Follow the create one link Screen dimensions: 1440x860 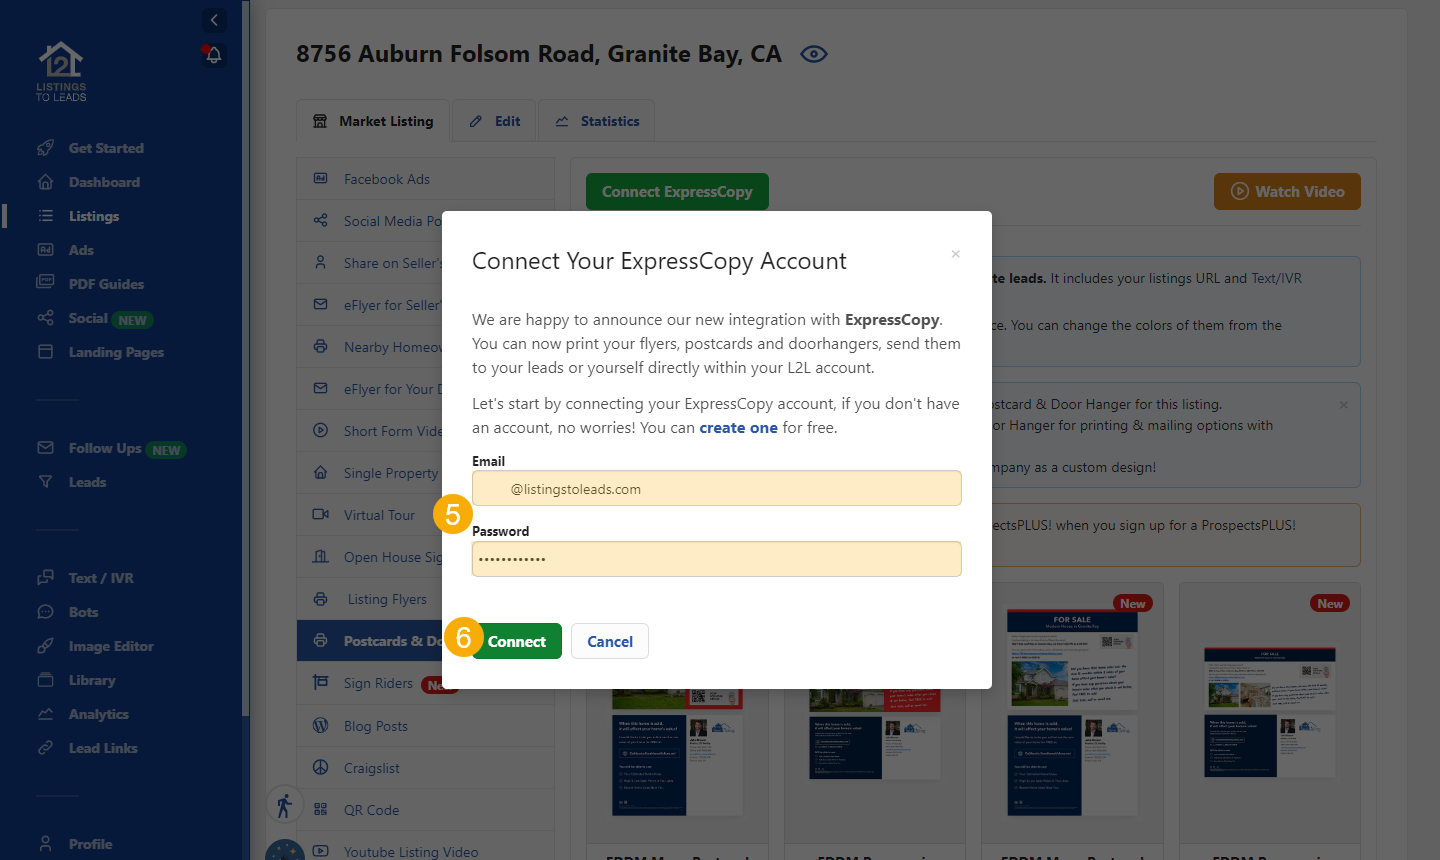coord(738,427)
